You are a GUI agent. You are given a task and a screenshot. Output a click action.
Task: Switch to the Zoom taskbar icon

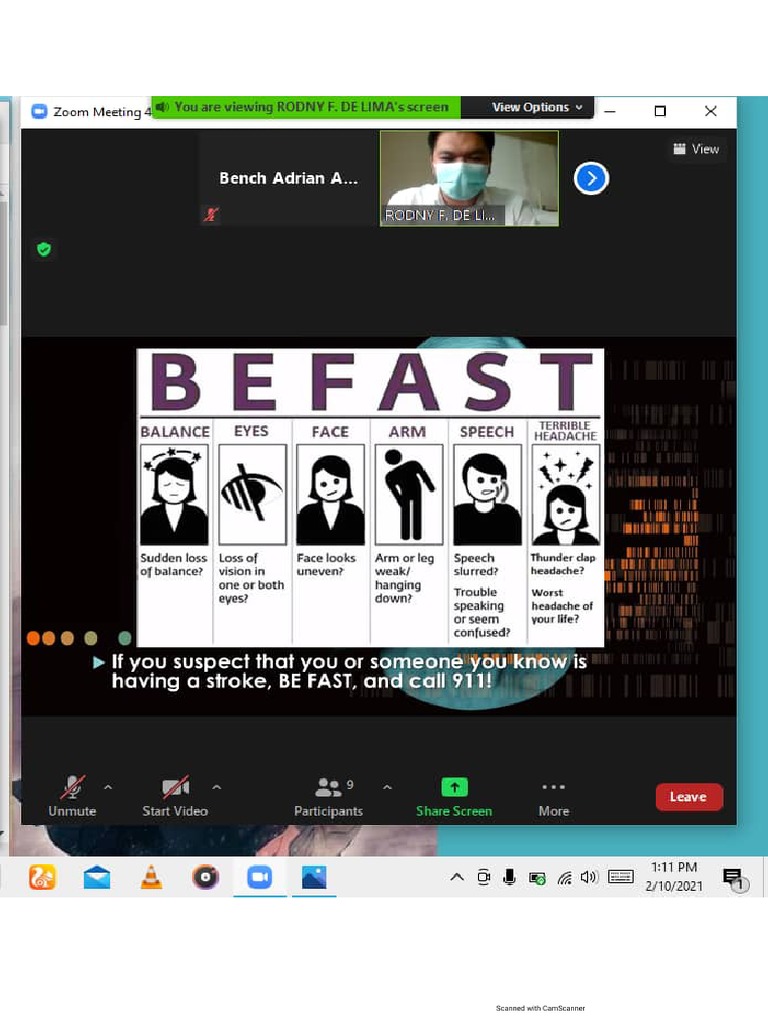click(259, 877)
